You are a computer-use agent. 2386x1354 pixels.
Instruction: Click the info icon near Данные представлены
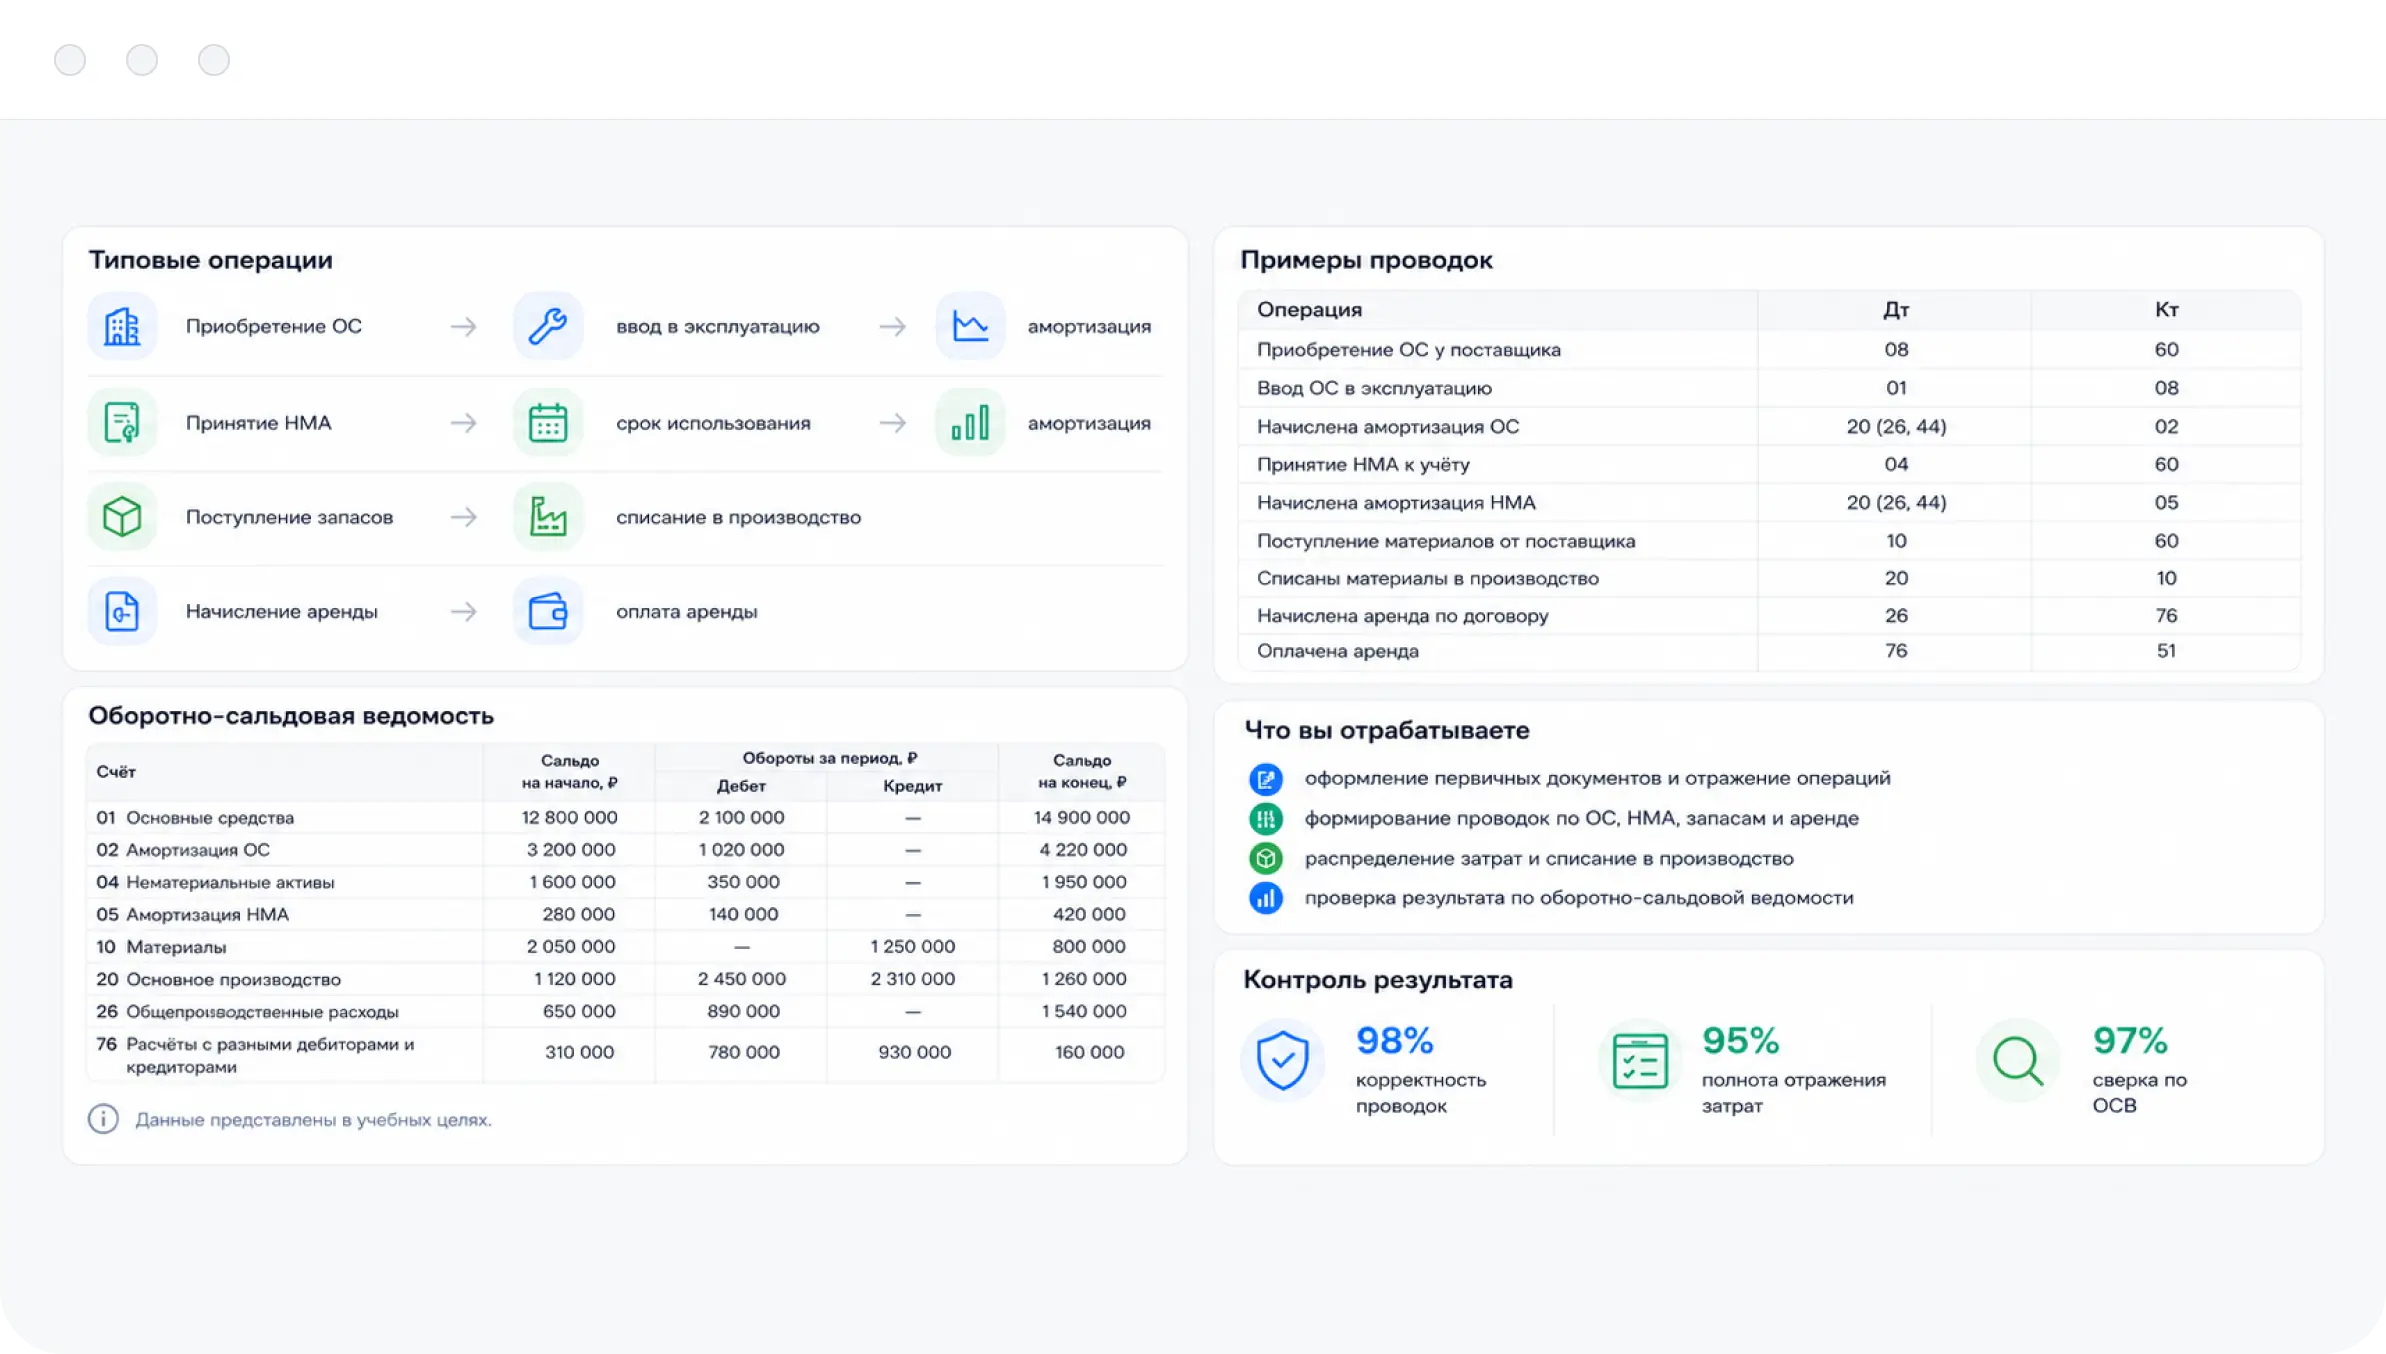(x=103, y=1119)
